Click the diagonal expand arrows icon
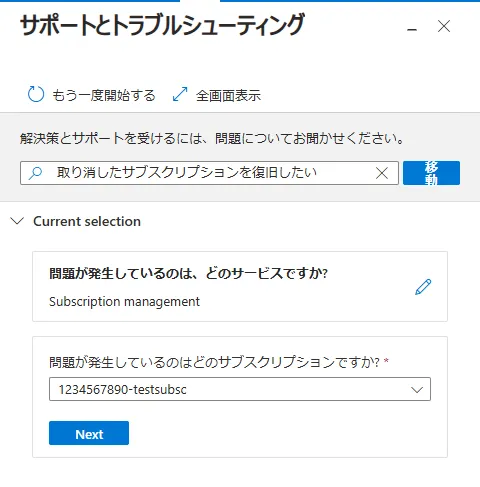Image resolution: width=480 pixels, height=487 pixels. tap(180, 94)
